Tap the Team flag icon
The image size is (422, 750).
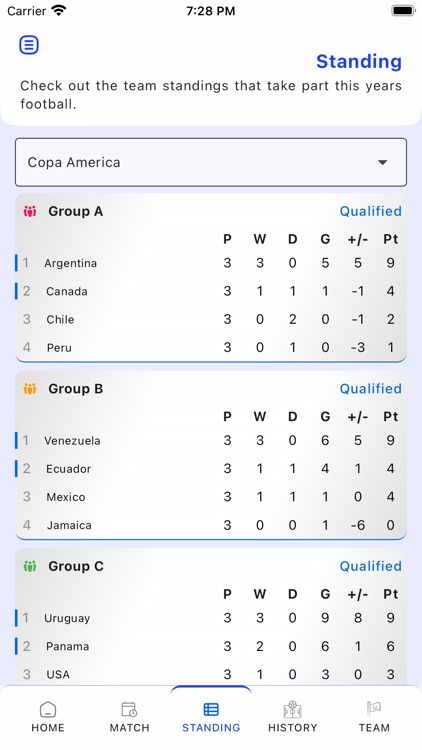tap(374, 709)
